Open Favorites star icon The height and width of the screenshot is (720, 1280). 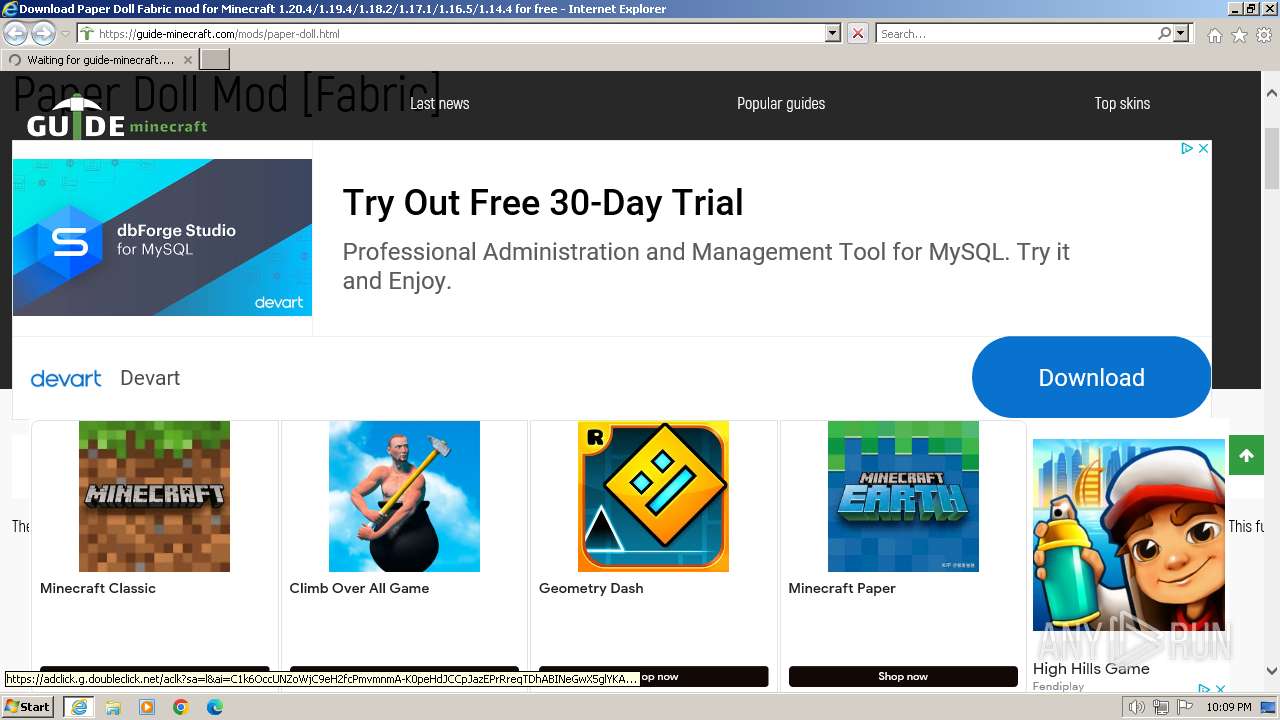(1239, 35)
